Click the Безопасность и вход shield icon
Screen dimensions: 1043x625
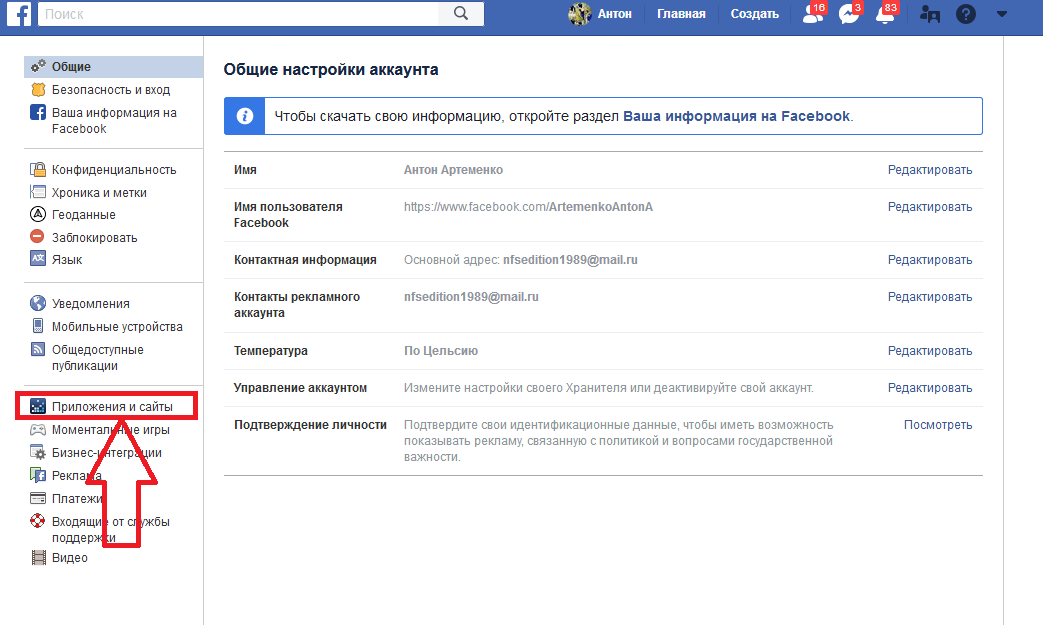[38, 89]
